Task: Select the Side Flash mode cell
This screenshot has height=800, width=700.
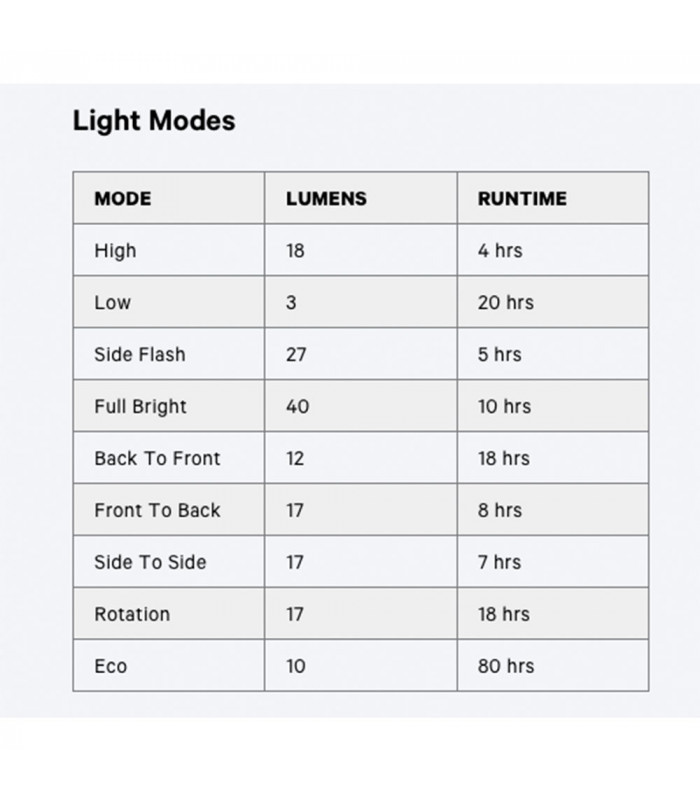Action: click(x=140, y=354)
